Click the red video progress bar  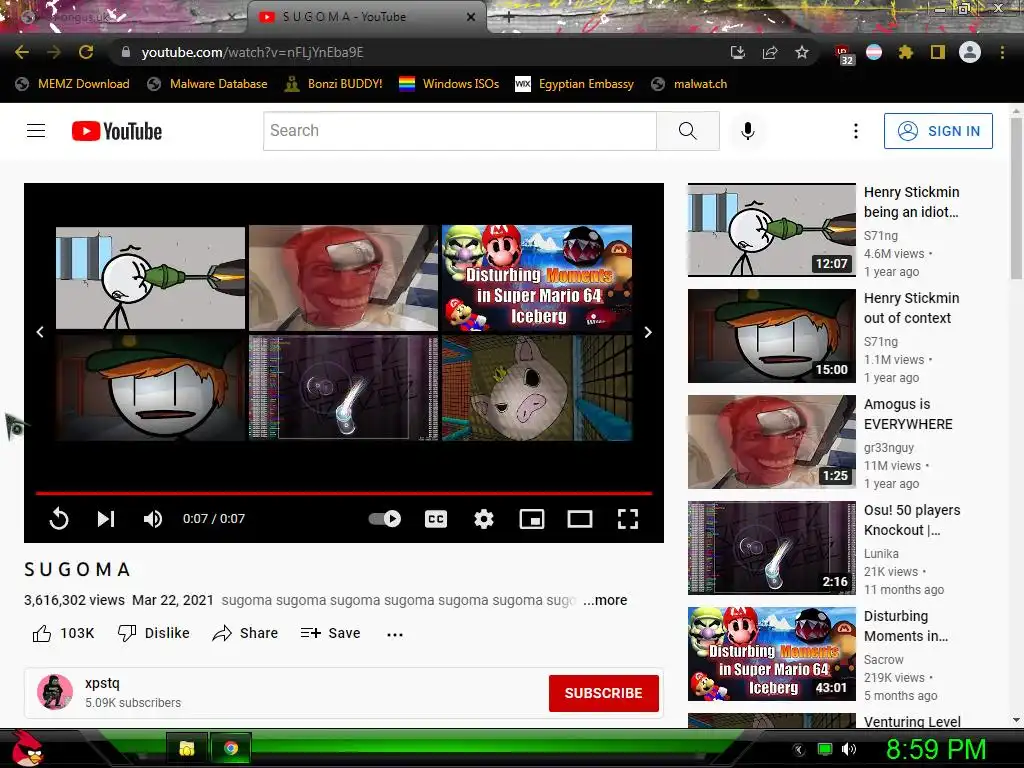tap(344, 493)
